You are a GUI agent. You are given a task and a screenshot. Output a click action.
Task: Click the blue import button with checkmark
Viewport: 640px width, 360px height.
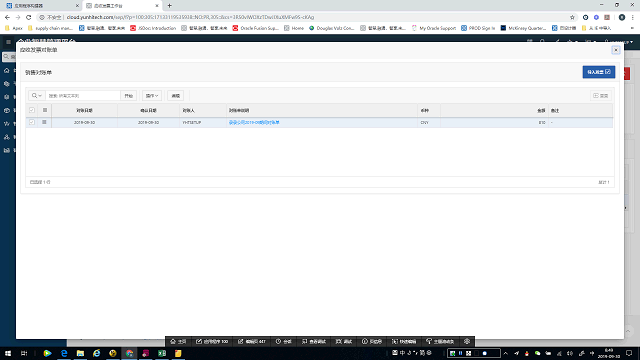[x=598, y=72]
